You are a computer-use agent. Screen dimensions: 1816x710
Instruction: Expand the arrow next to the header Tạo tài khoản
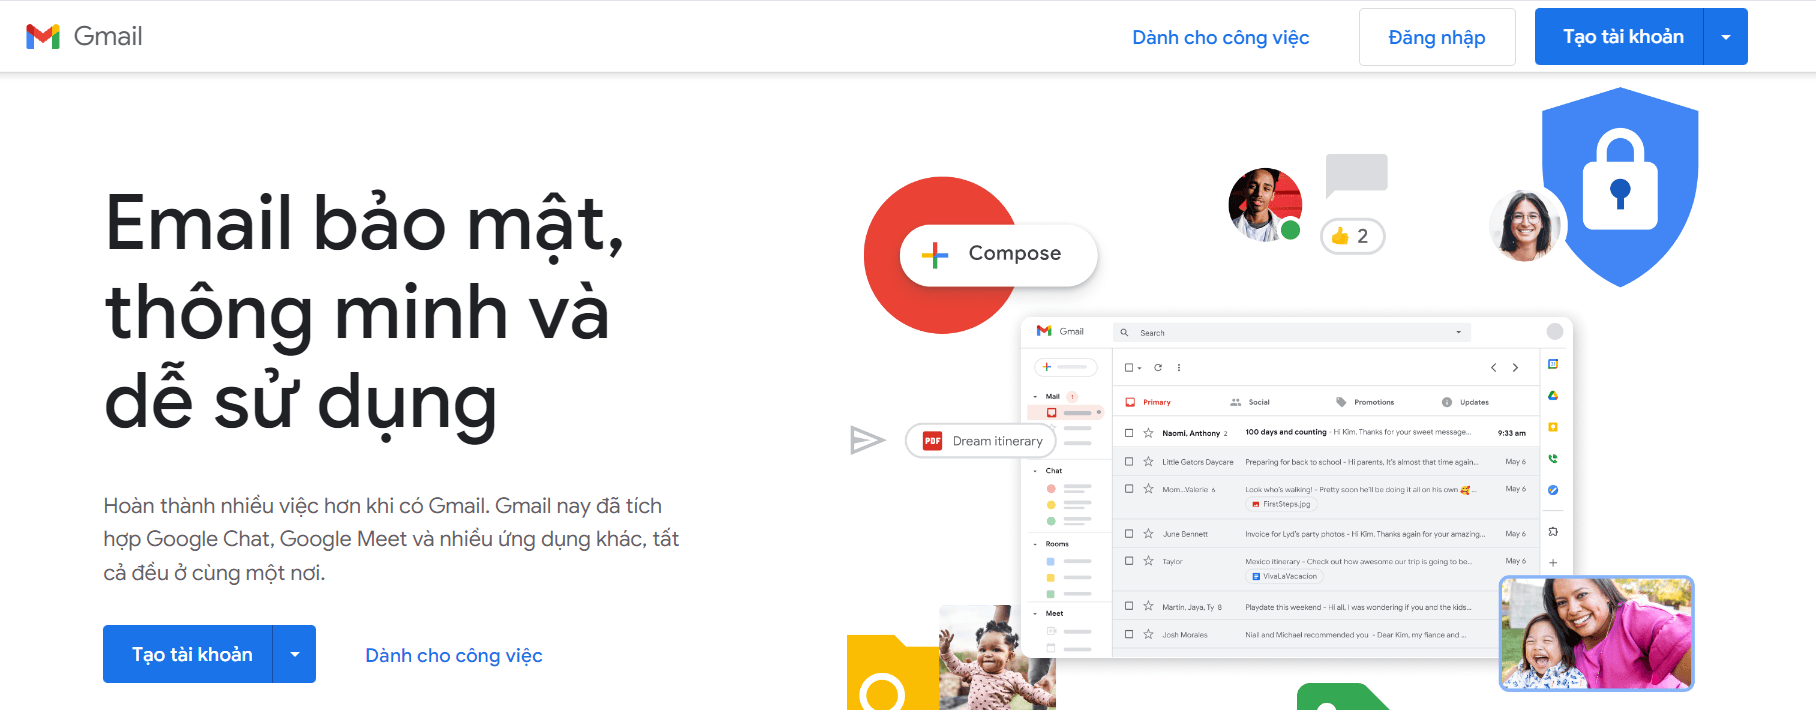point(1726,37)
